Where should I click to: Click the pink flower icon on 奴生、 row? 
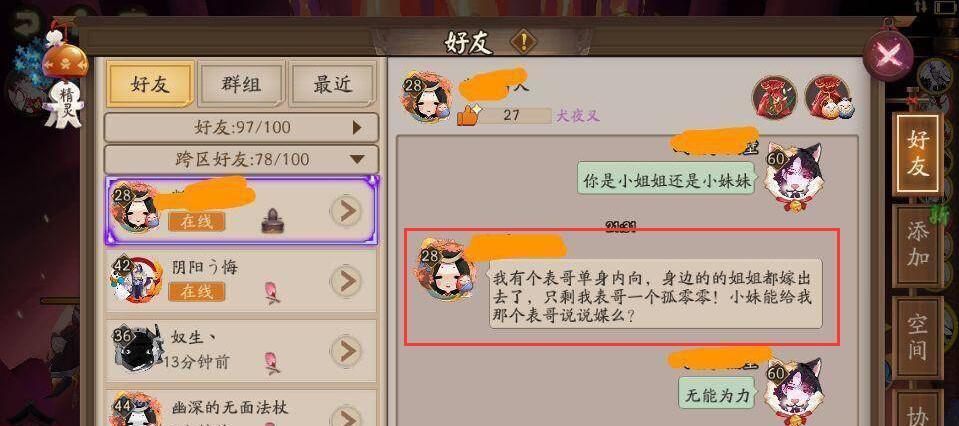(272, 362)
